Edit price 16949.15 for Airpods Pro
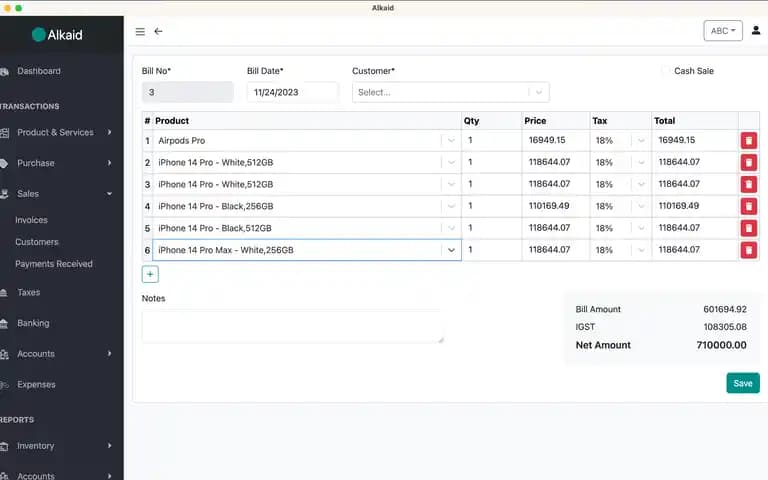Screen dimensions: 768x480 (x=555, y=141)
